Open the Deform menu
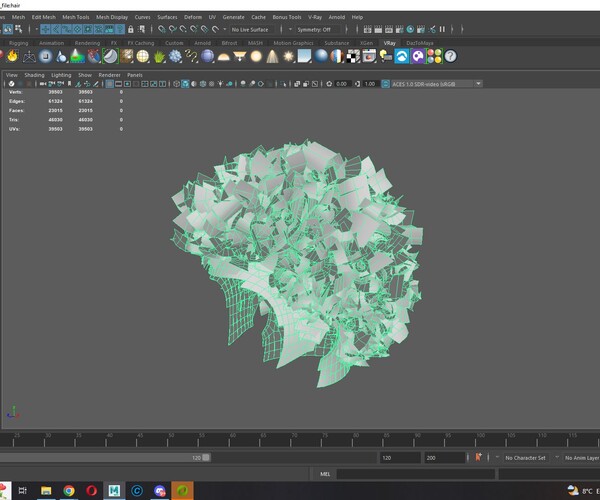 pos(193,17)
